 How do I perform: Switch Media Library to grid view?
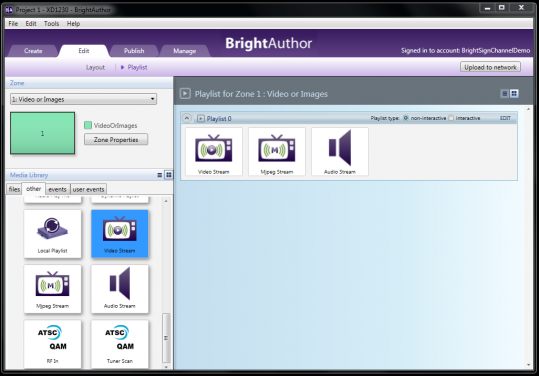tap(169, 175)
